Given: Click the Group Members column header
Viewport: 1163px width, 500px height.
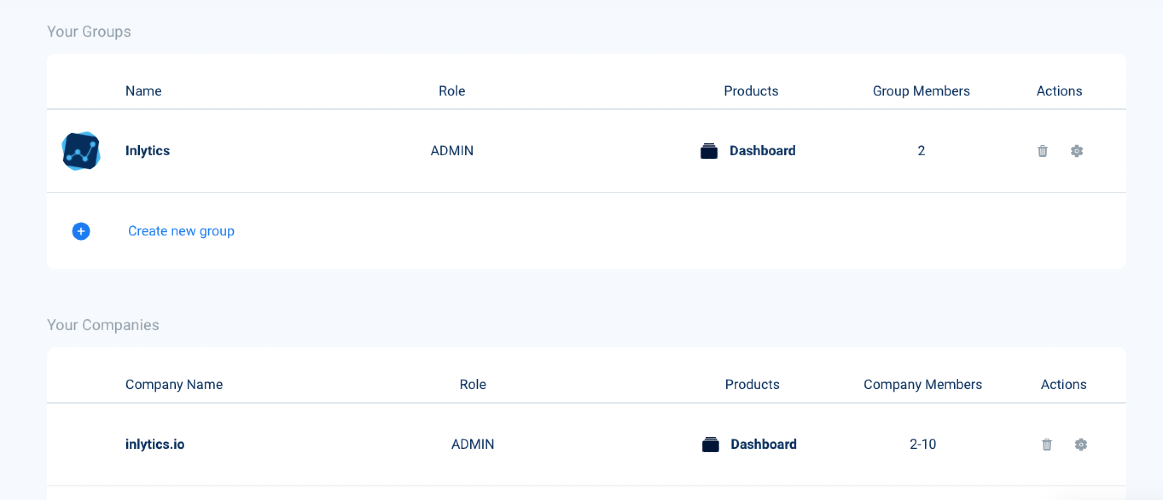Looking at the screenshot, I should (x=921, y=91).
